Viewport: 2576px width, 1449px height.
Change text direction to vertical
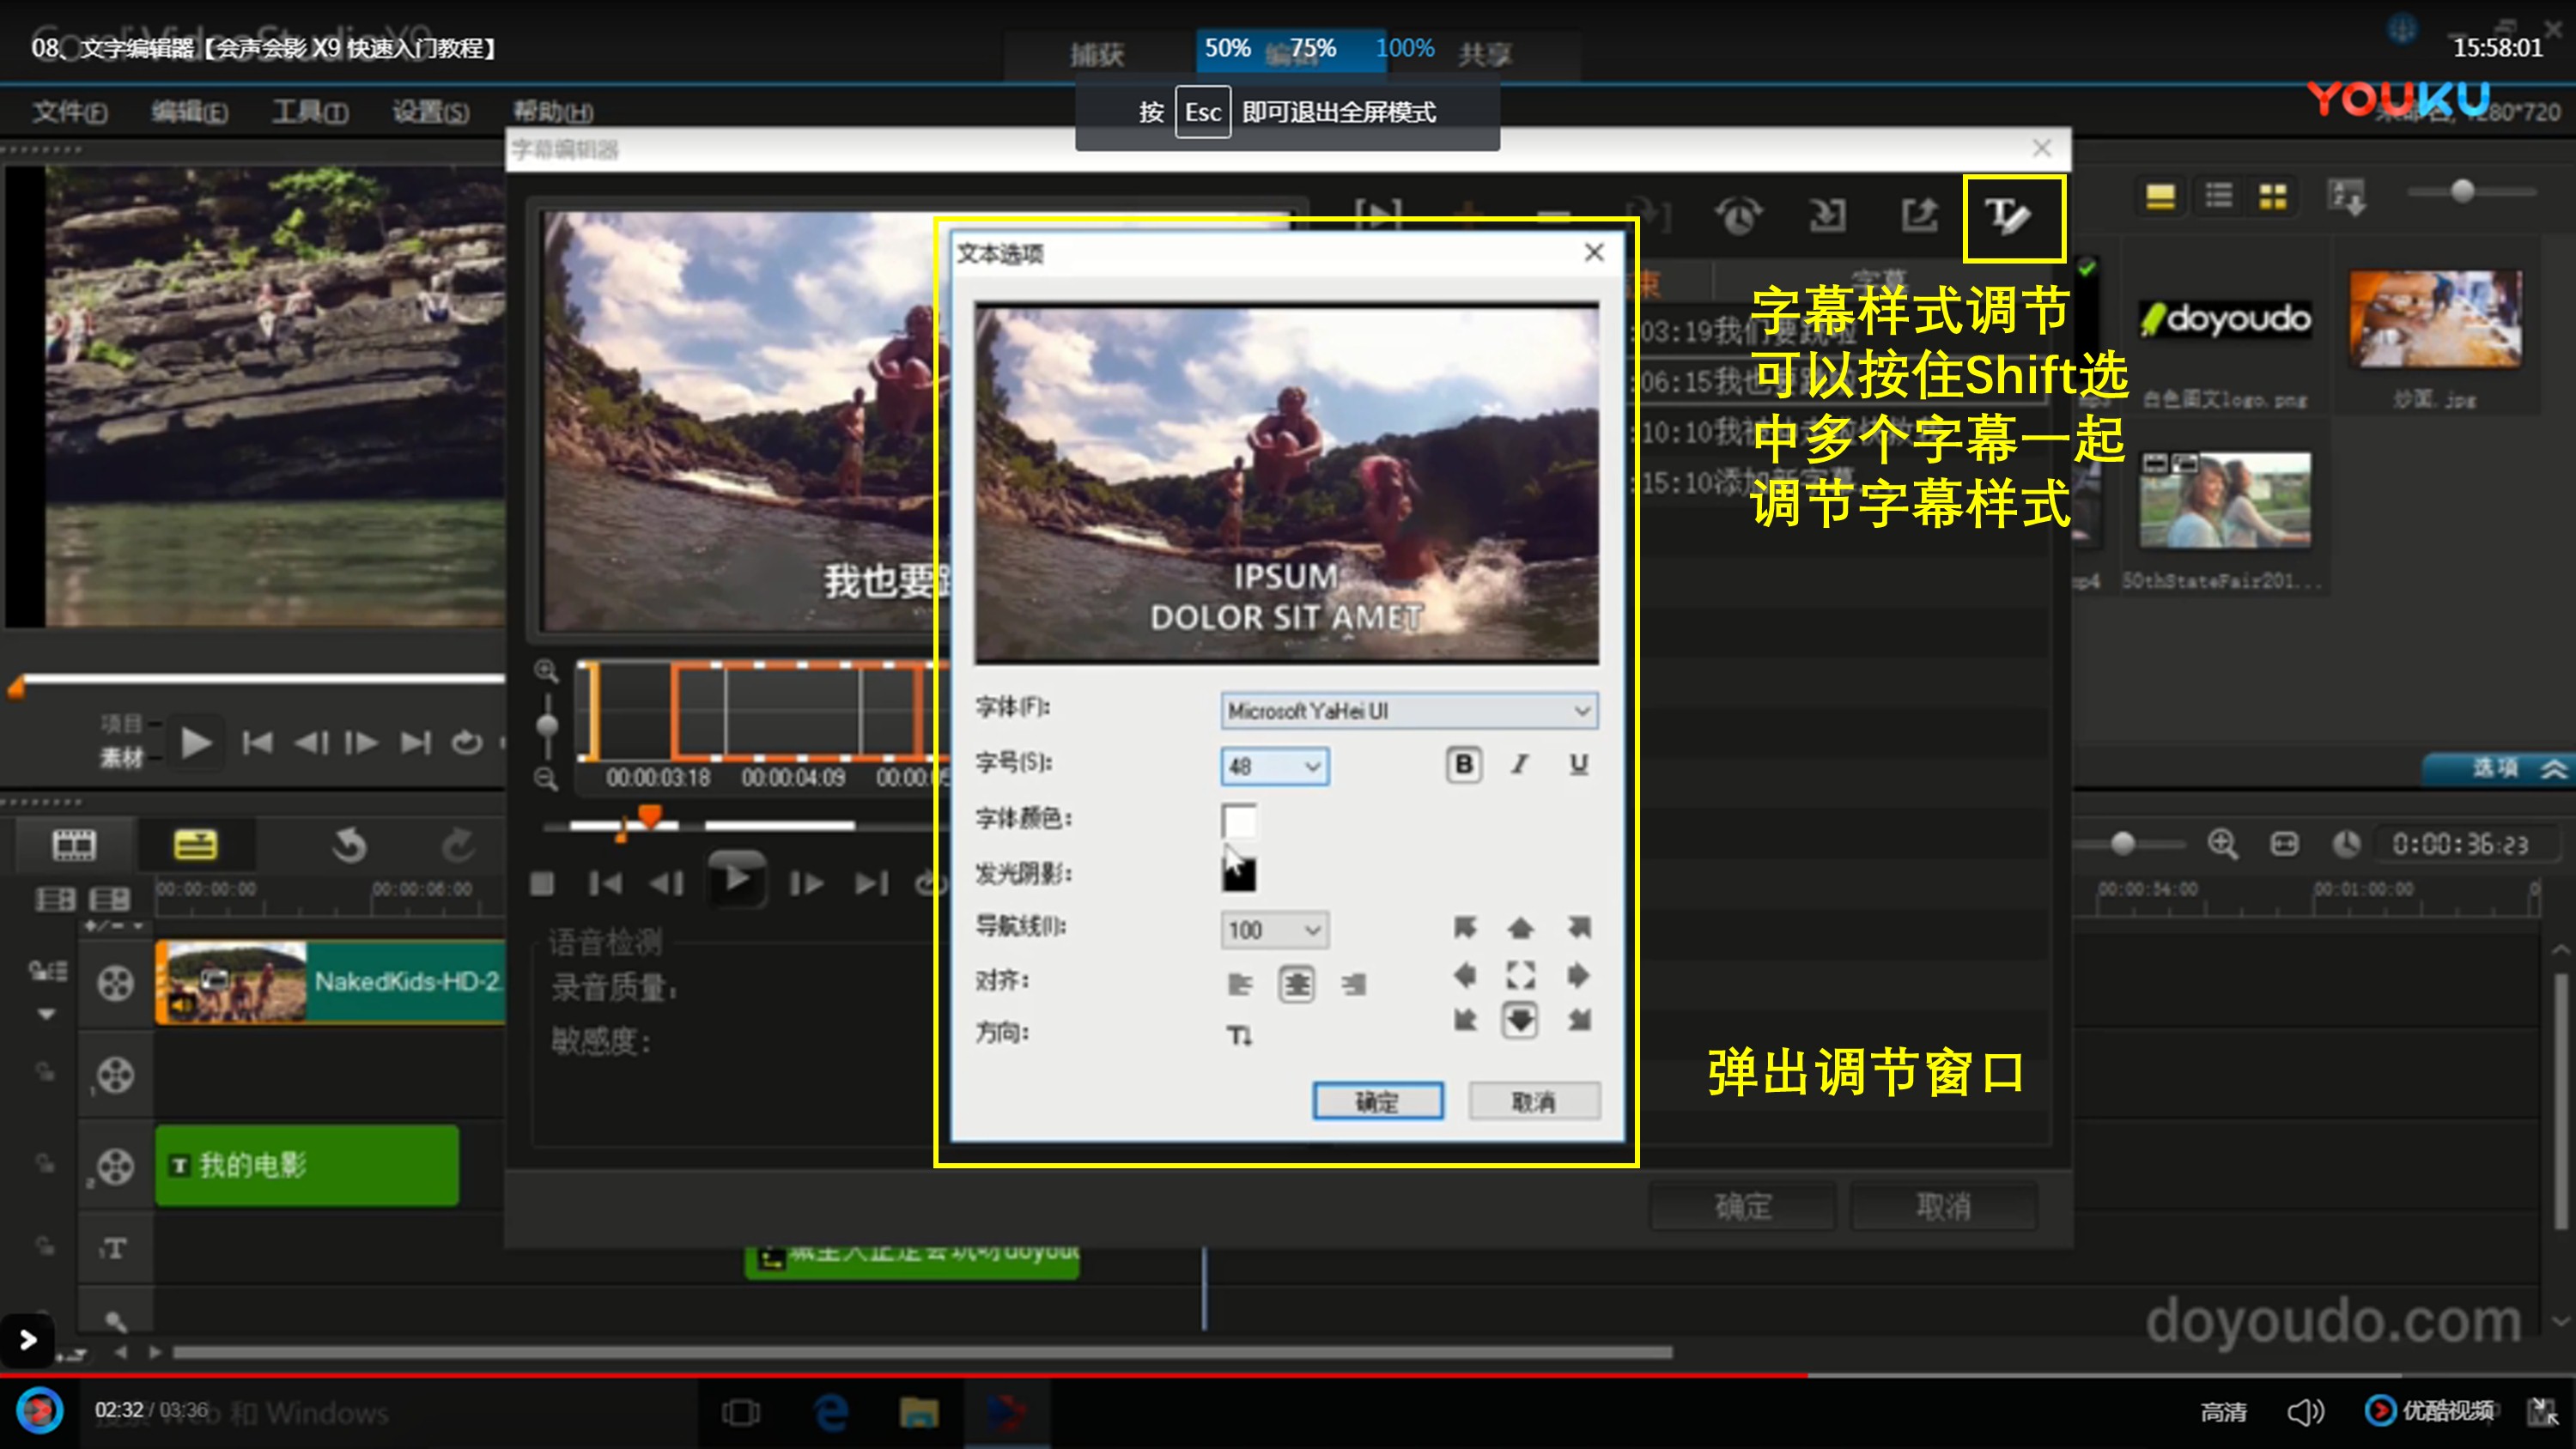[1239, 1035]
